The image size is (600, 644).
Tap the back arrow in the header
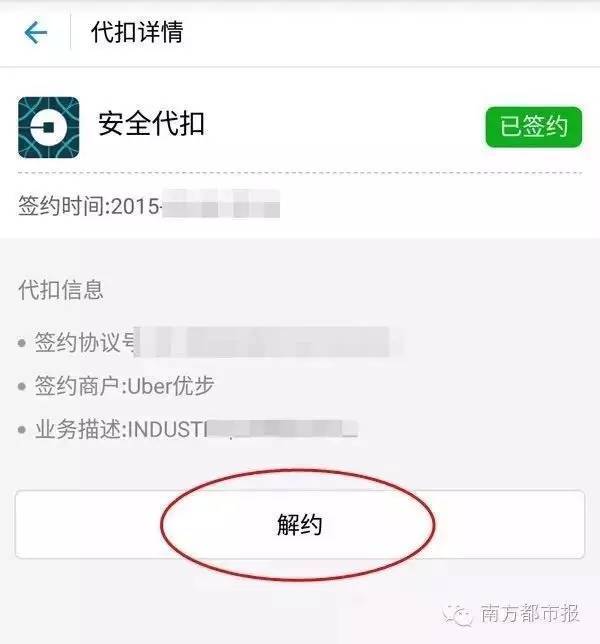pyautogui.click(x=36, y=32)
